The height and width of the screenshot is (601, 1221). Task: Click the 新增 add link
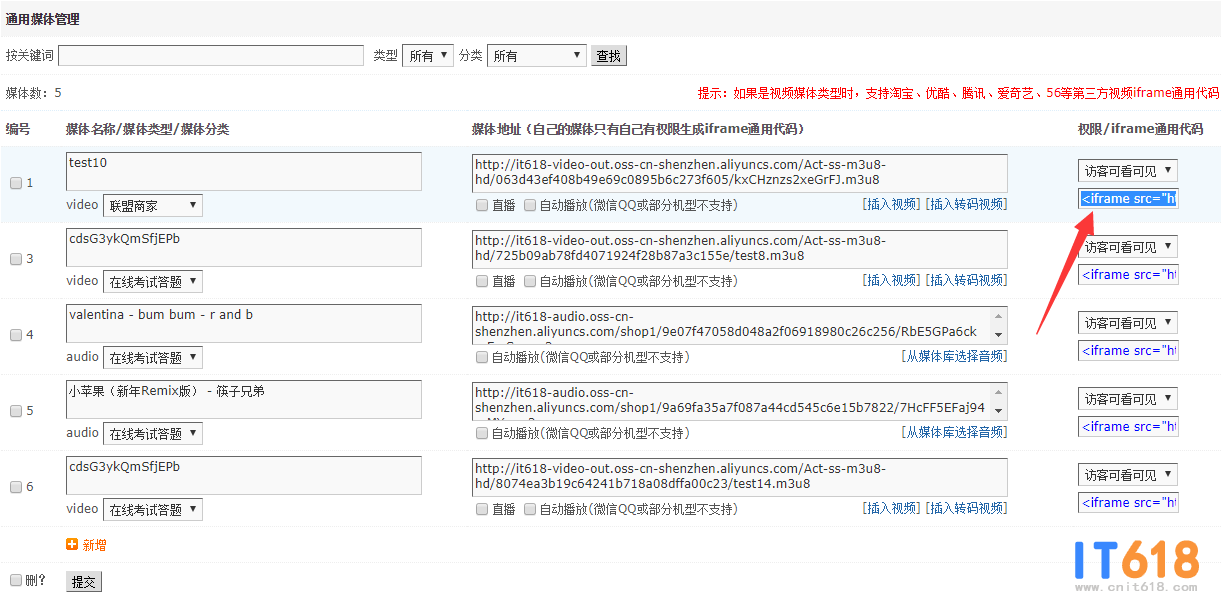point(94,545)
